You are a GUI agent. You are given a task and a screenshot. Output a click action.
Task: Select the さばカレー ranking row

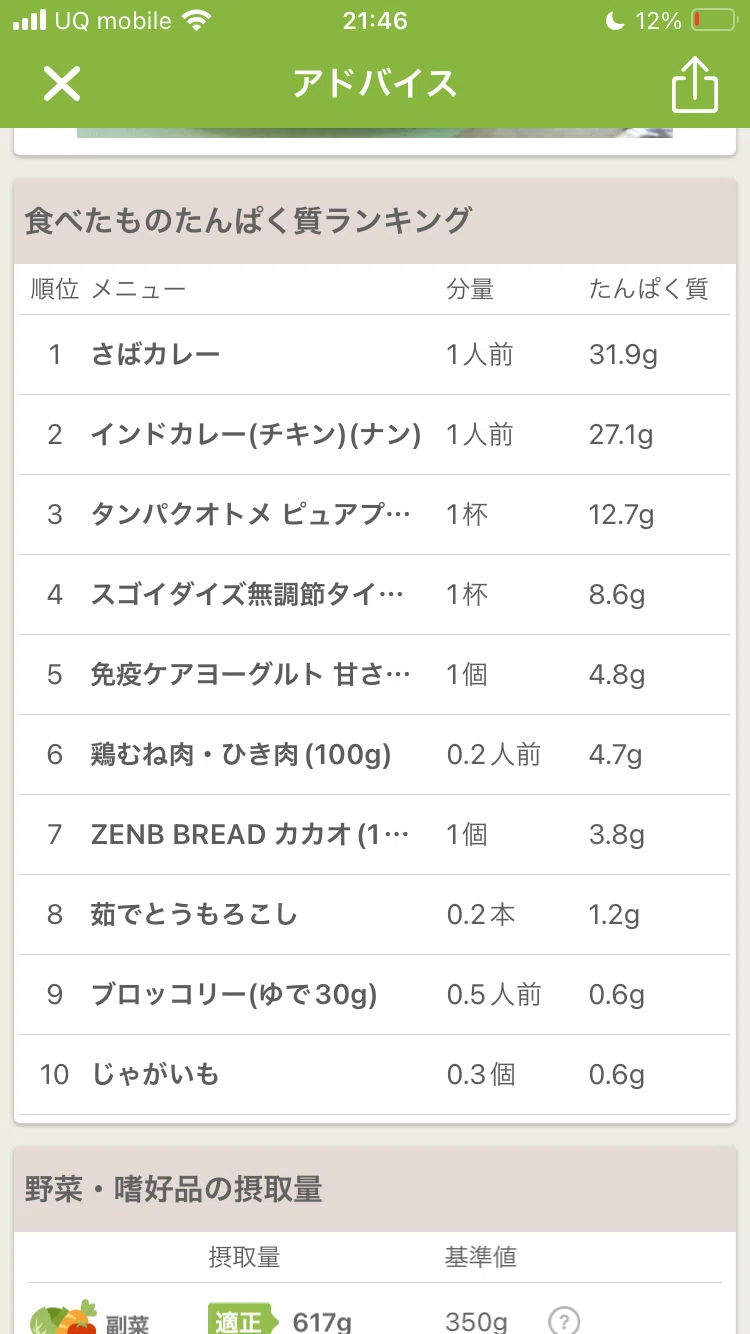375,355
